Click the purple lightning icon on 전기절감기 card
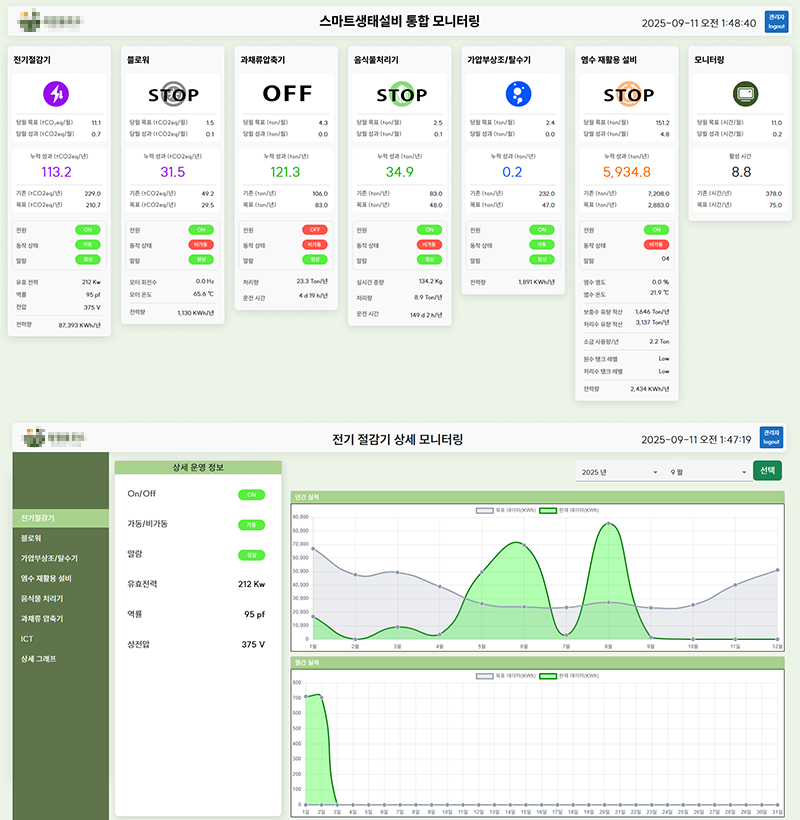The width and height of the screenshot is (800, 820). tap(56, 94)
